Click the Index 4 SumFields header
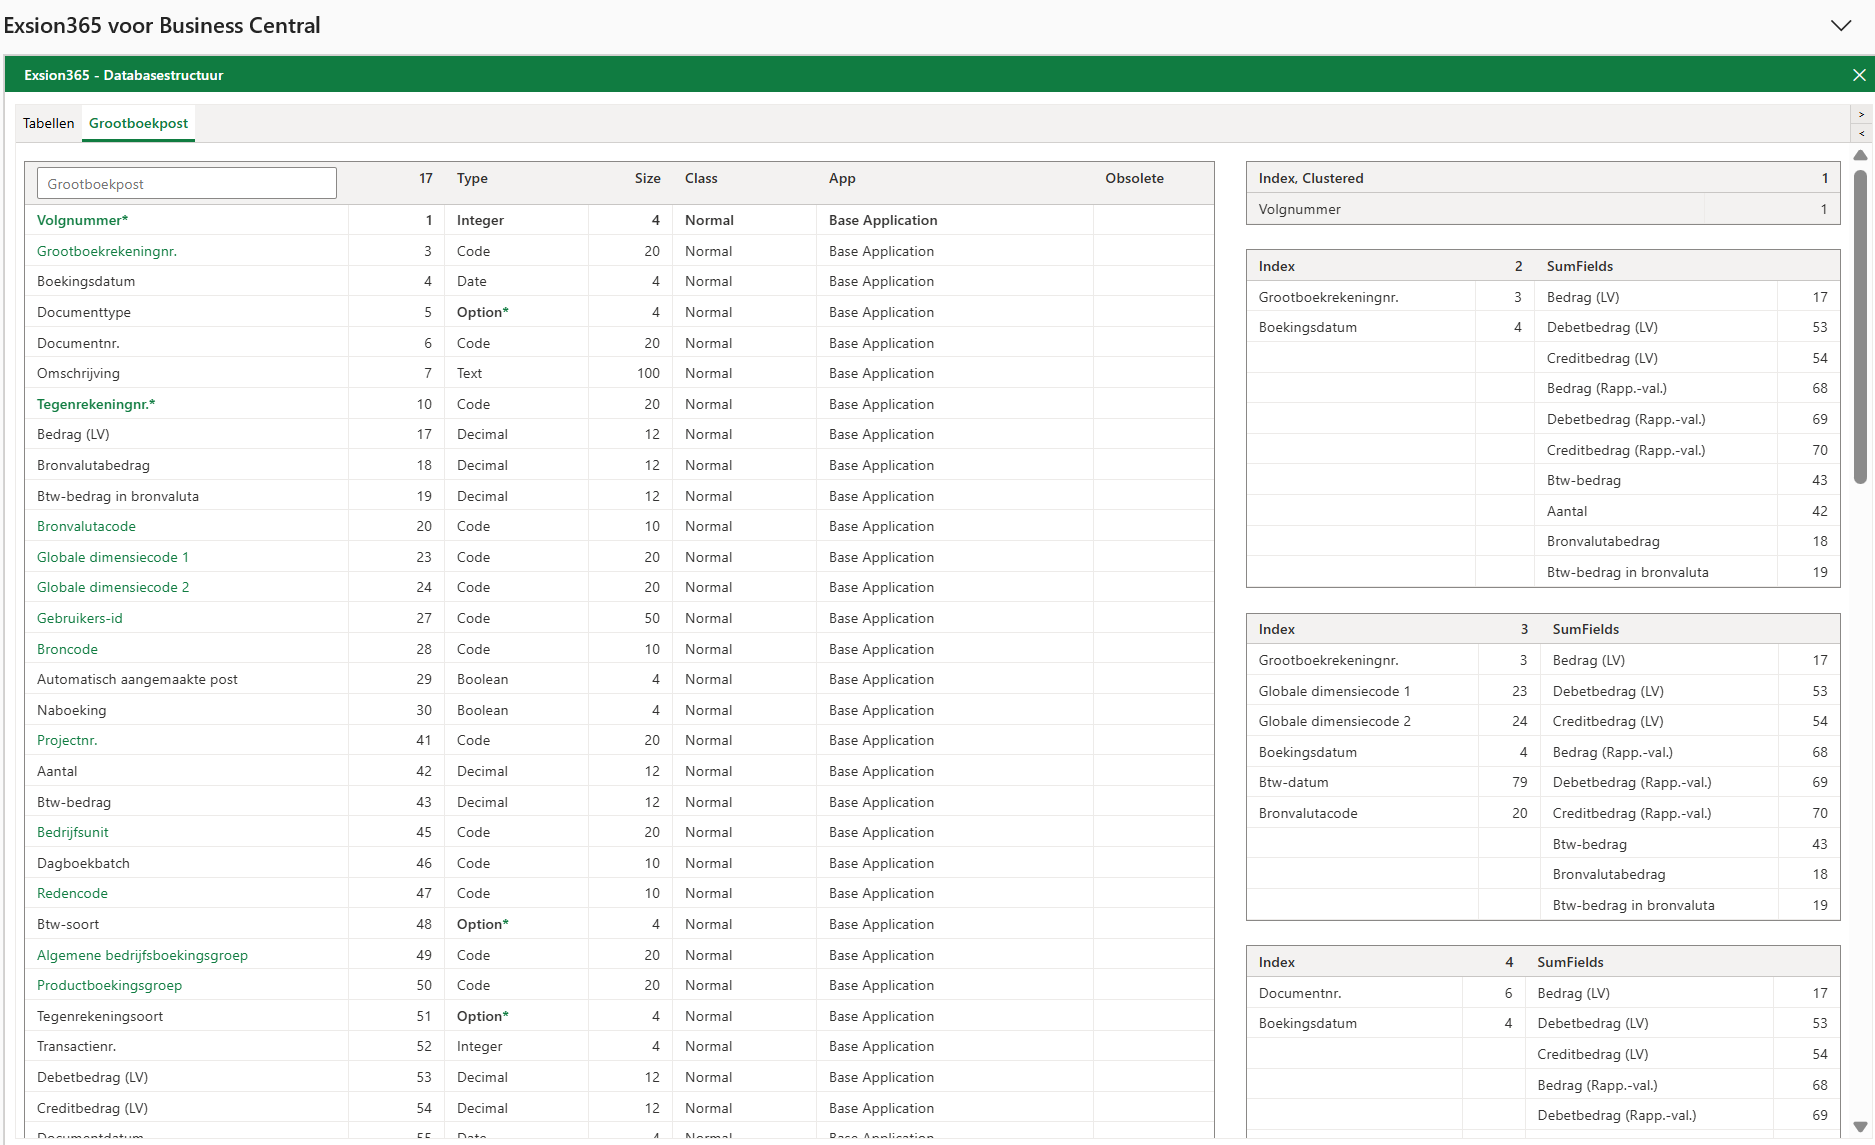The width and height of the screenshot is (1875, 1145). (x=1570, y=962)
